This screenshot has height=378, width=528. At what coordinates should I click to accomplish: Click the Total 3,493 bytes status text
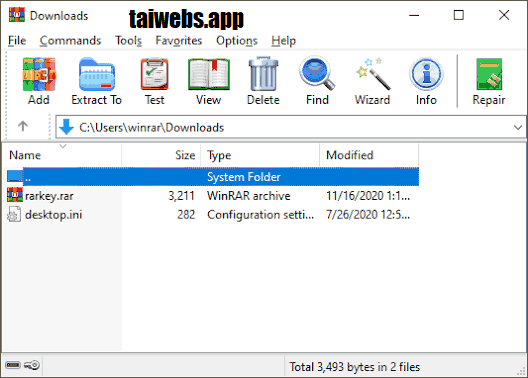(x=355, y=367)
